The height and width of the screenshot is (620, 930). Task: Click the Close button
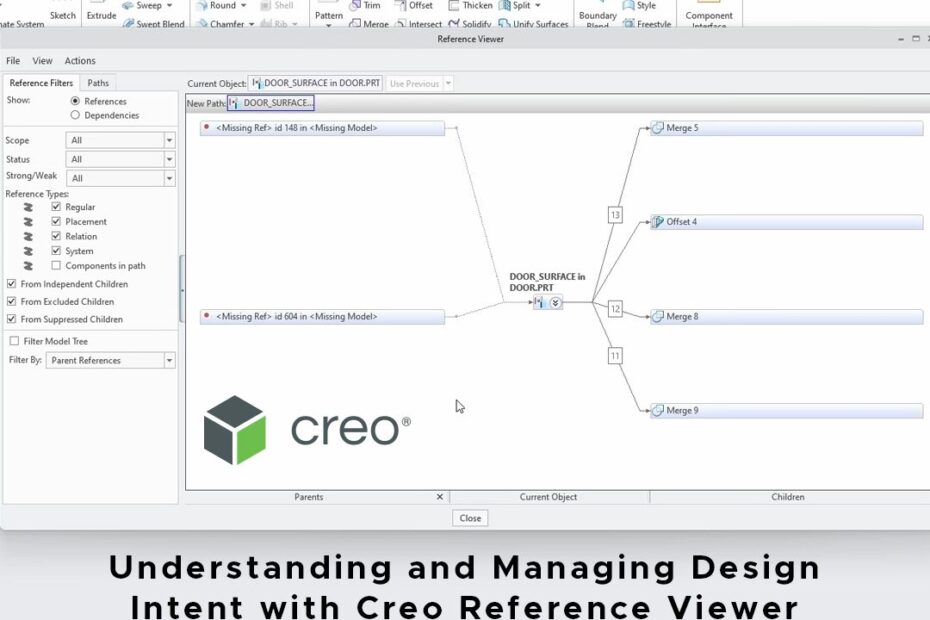(x=470, y=518)
